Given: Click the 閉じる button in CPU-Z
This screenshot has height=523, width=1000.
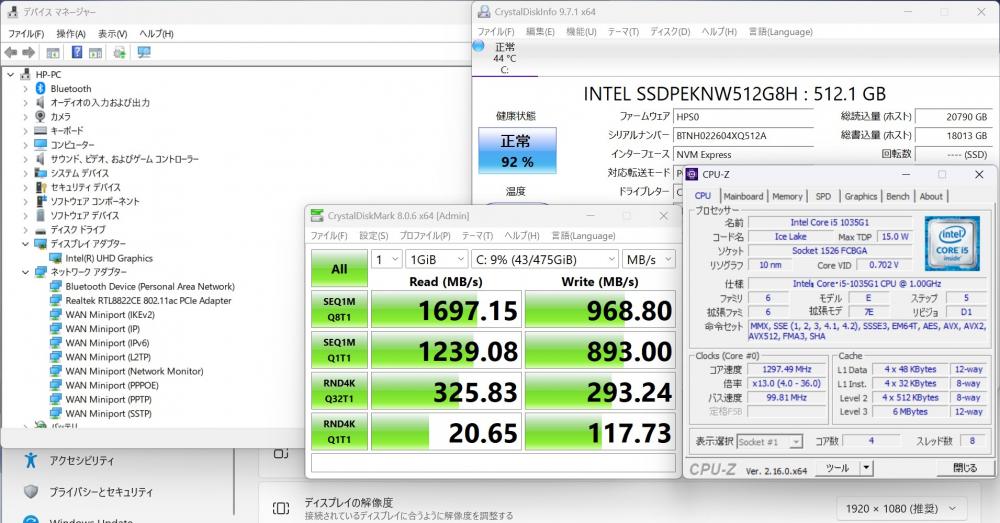Looking at the screenshot, I should 965,468.
